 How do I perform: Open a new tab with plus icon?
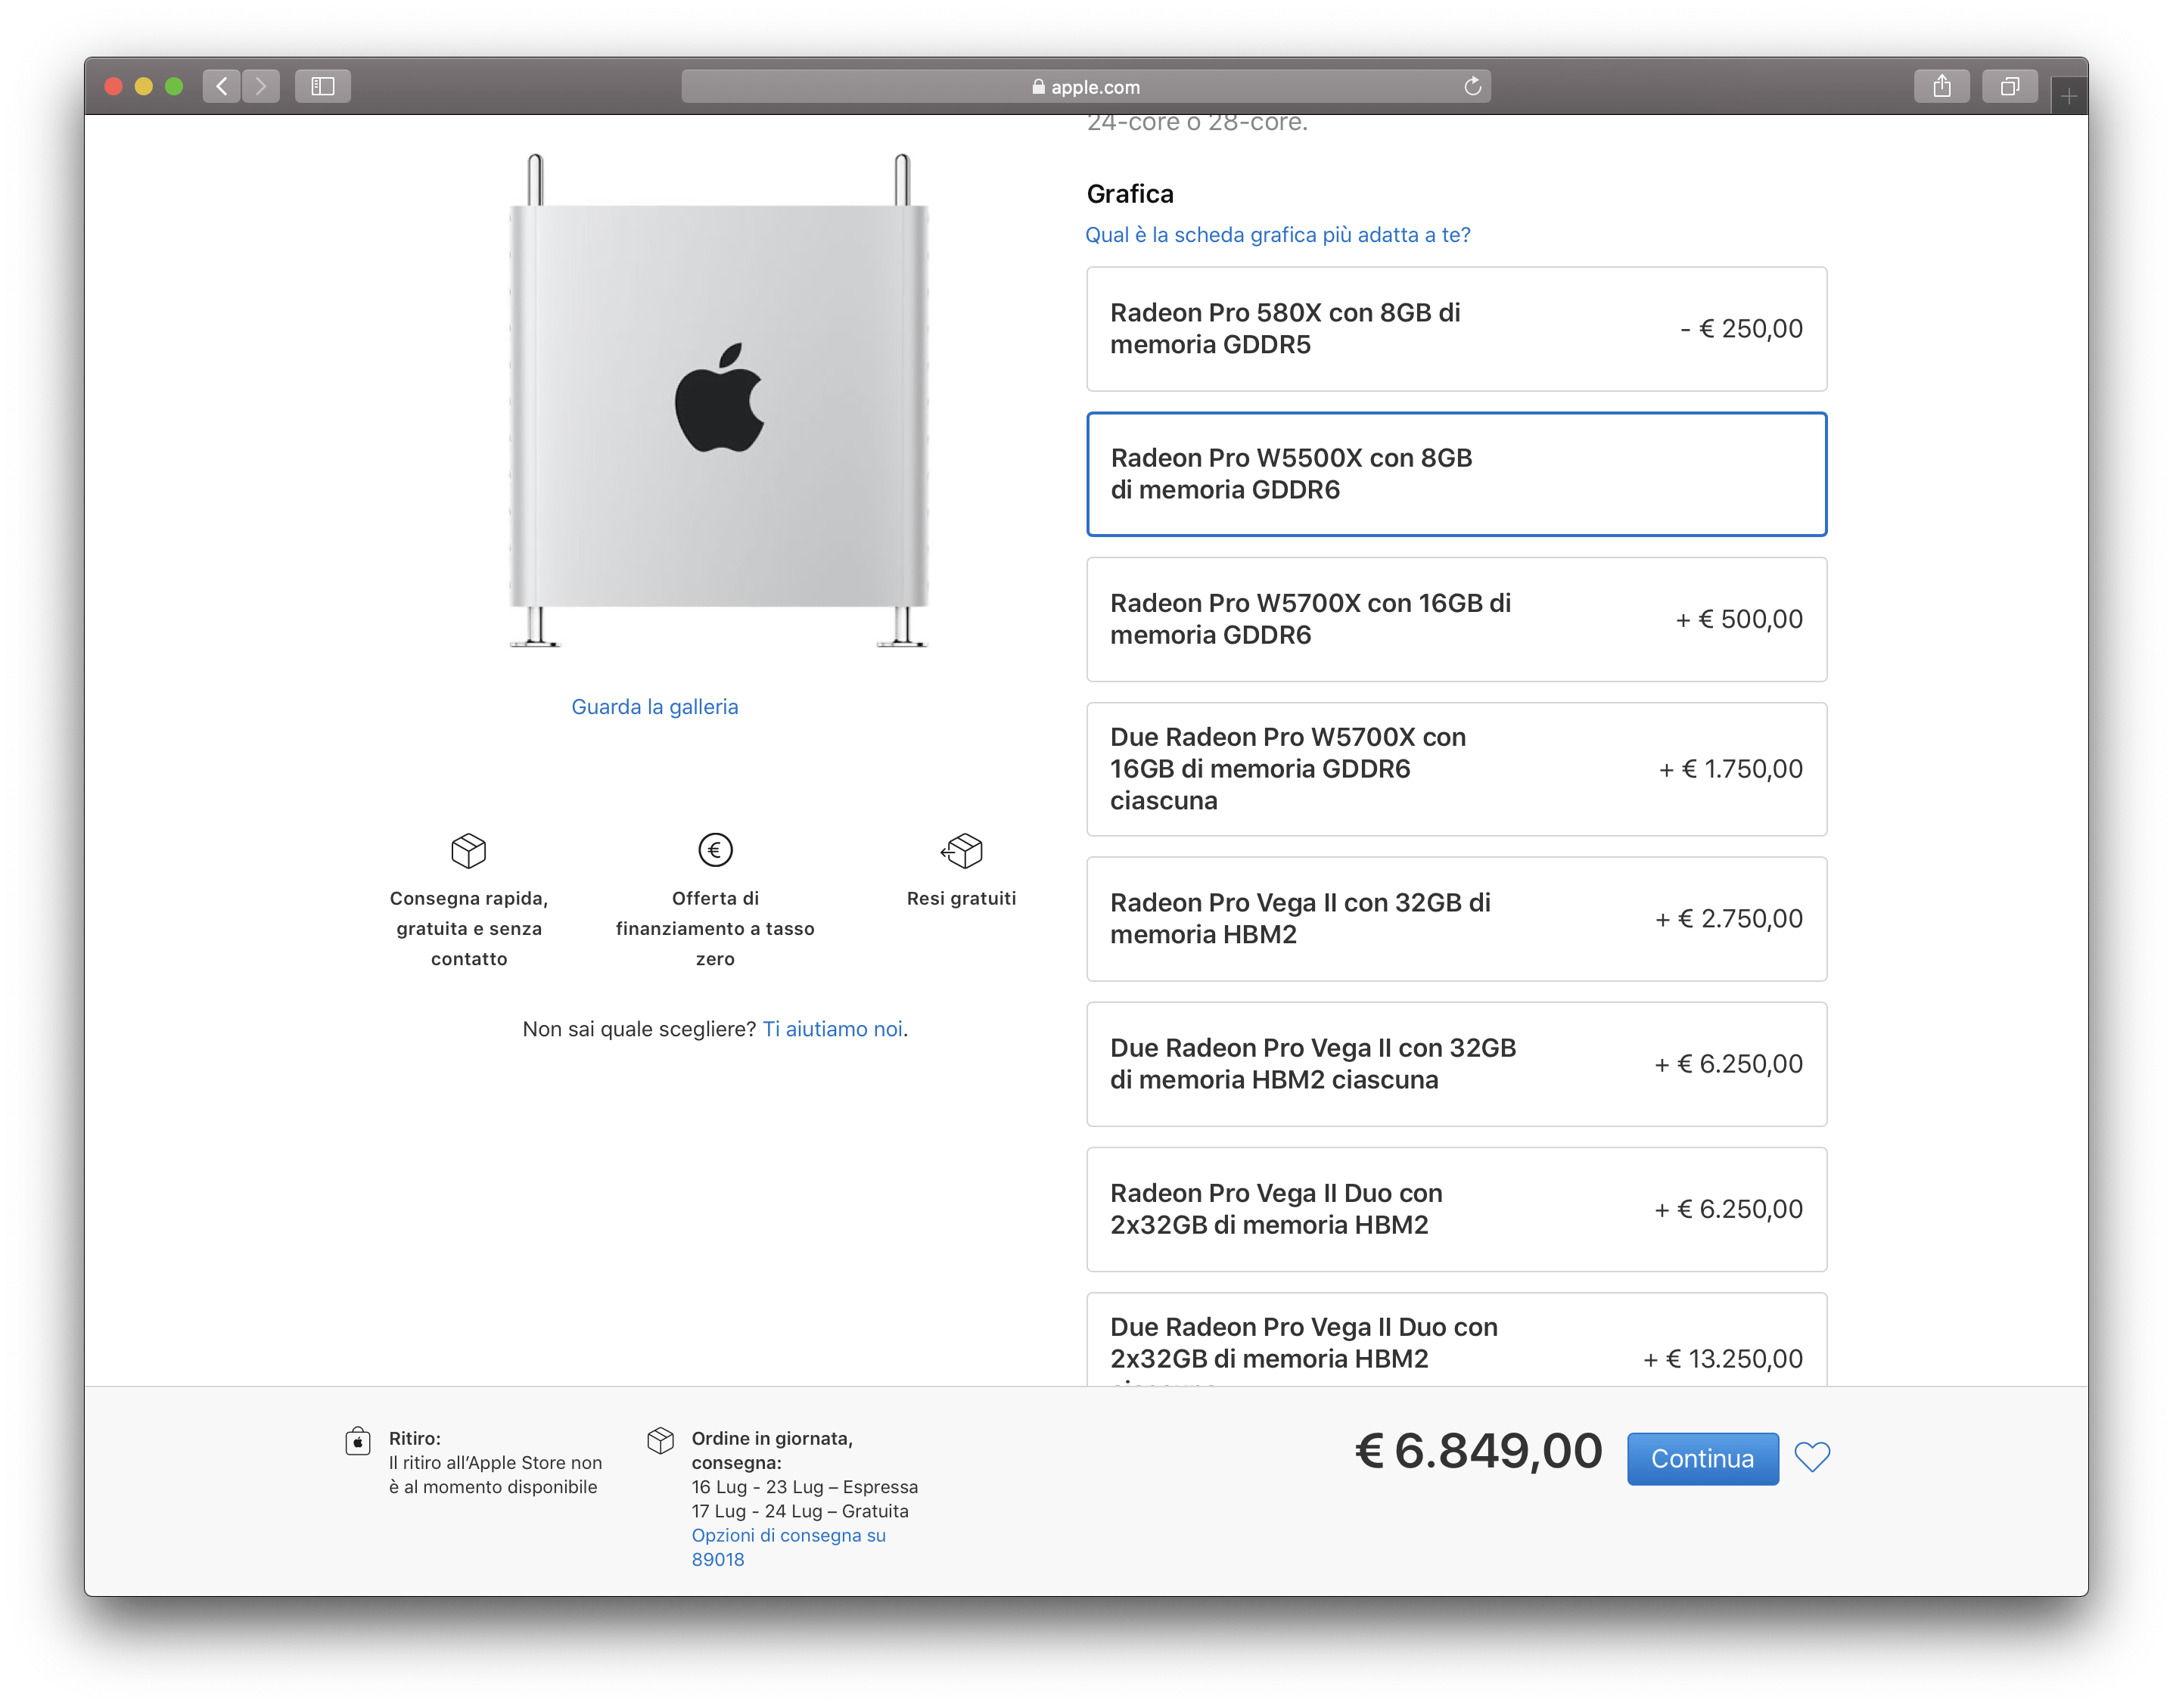[x=2069, y=97]
